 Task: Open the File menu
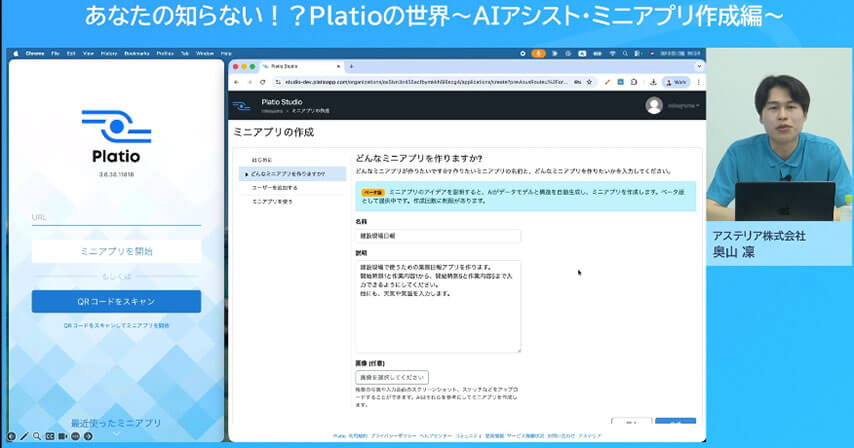coord(55,53)
